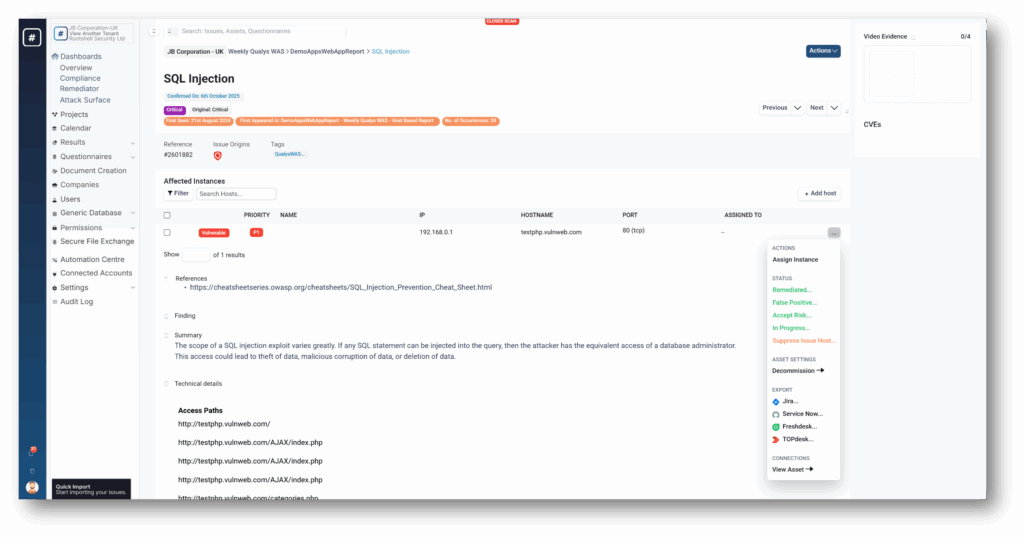1024x537 pixels.
Task: Click the three-dot row actions button
Action: 833,233
